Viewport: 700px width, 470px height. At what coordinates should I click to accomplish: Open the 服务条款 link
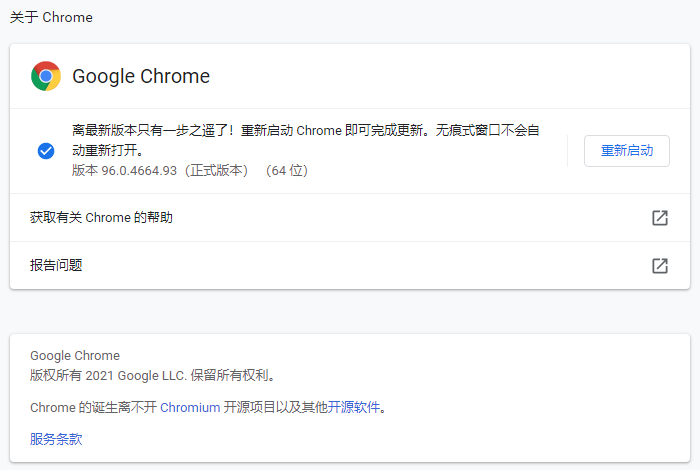tap(56, 439)
